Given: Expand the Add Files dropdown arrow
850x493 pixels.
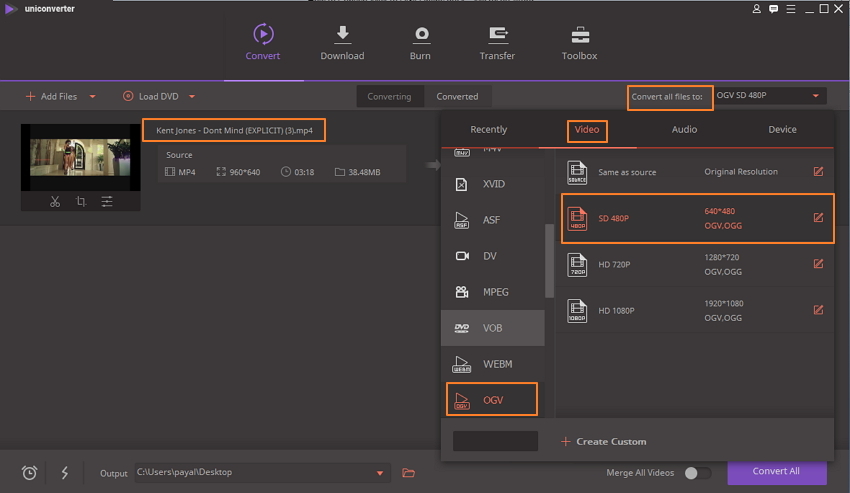Looking at the screenshot, I should pyautogui.click(x=92, y=97).
